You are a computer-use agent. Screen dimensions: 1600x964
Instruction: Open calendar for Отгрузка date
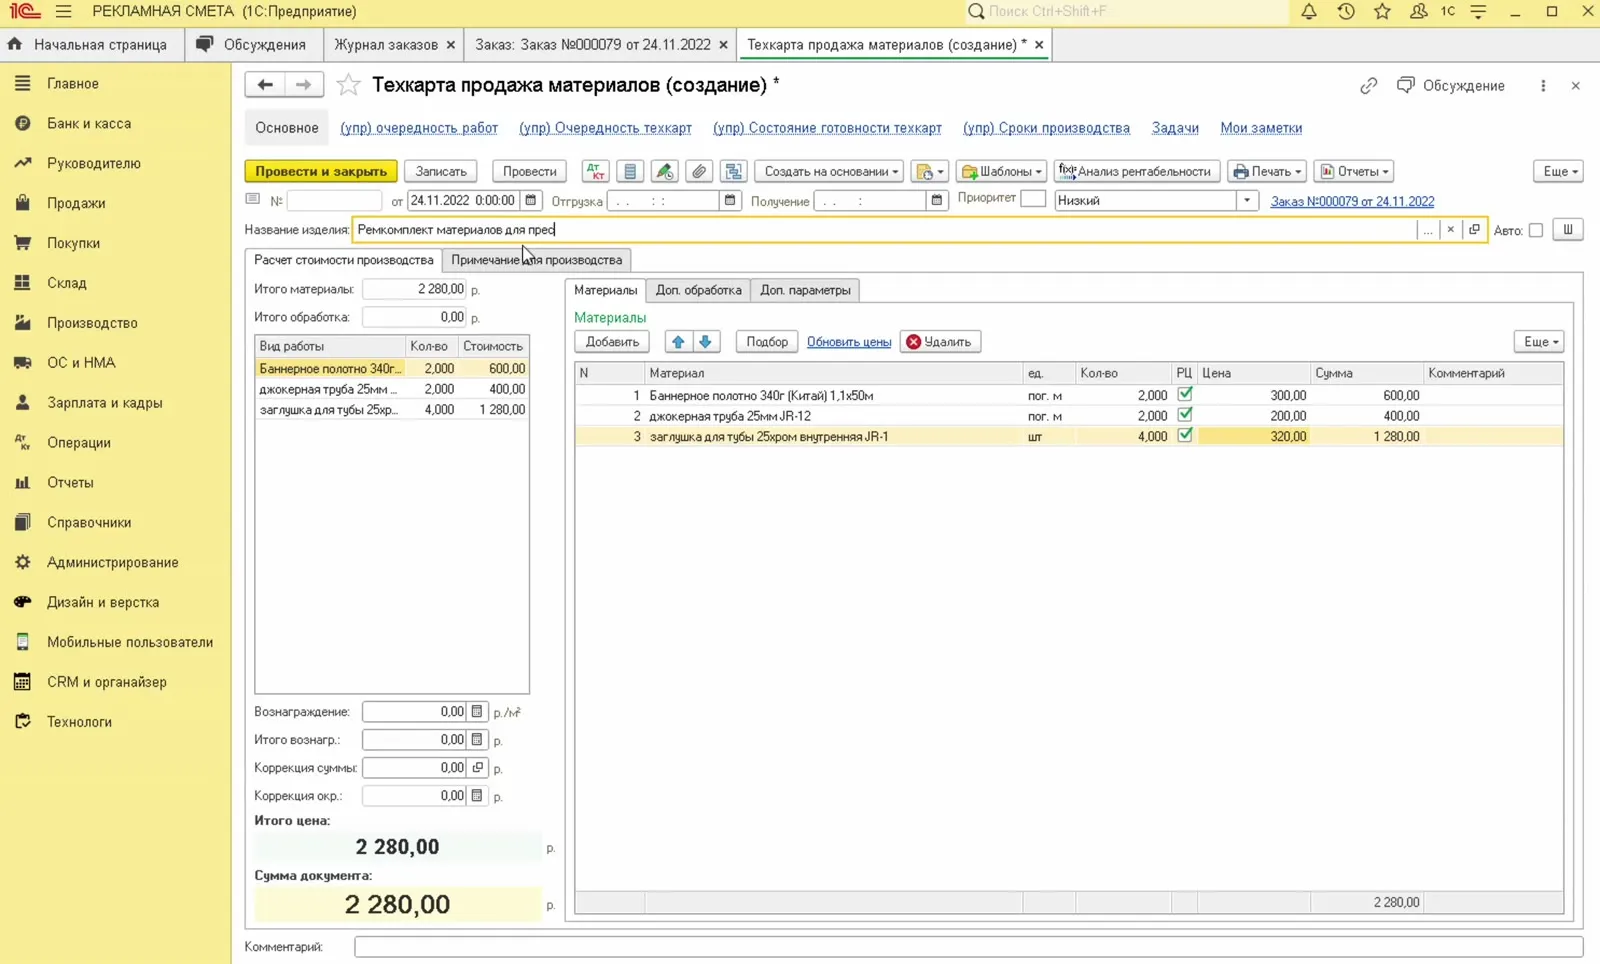pos(730,201)
